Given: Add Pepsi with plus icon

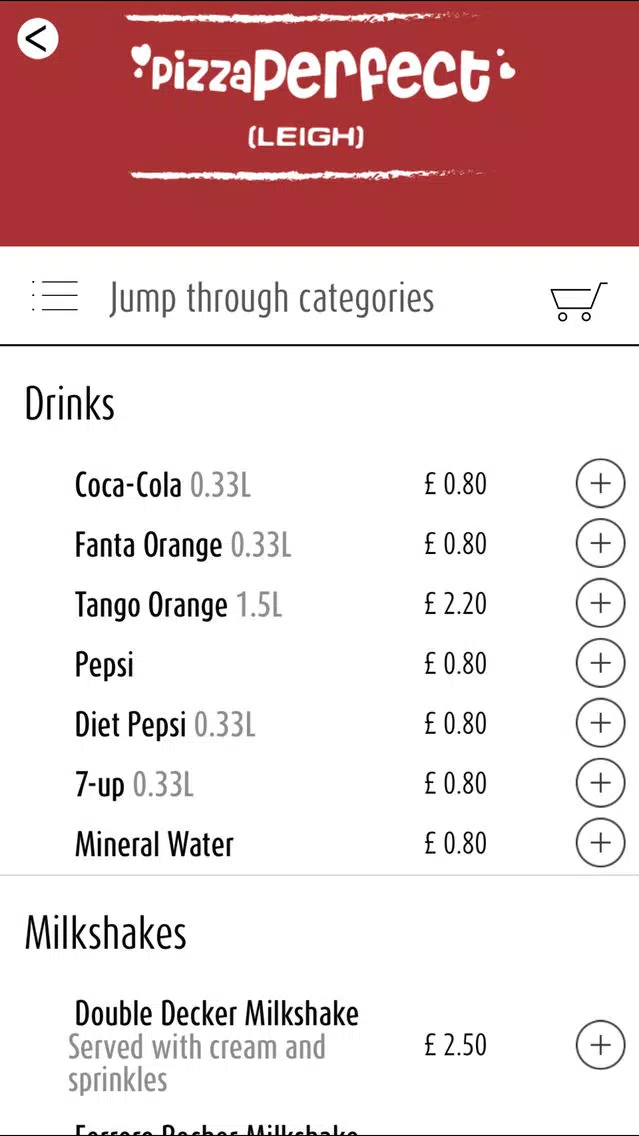Looking at the screenshot, I should pyautogui.click(x=600, y=663).
